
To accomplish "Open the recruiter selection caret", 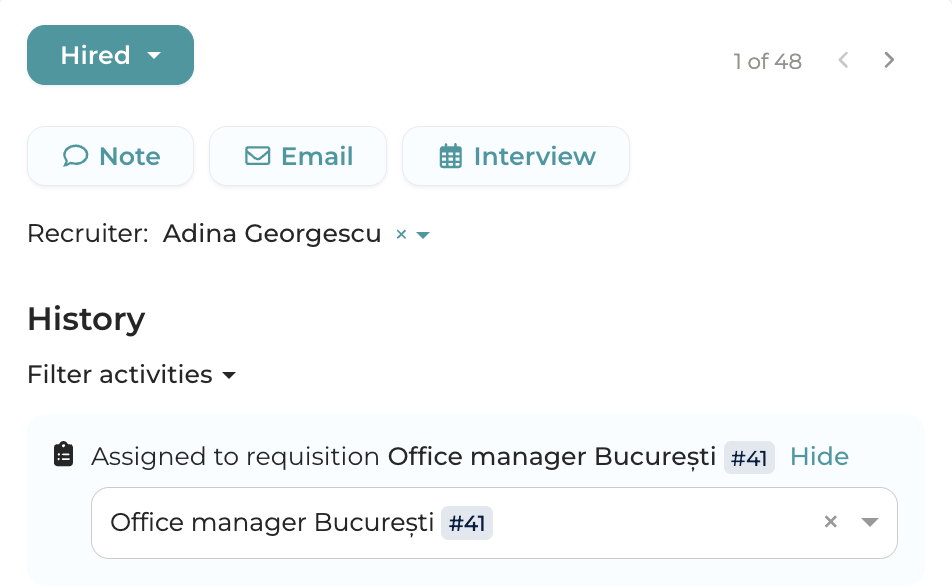I will pos(423,235).
